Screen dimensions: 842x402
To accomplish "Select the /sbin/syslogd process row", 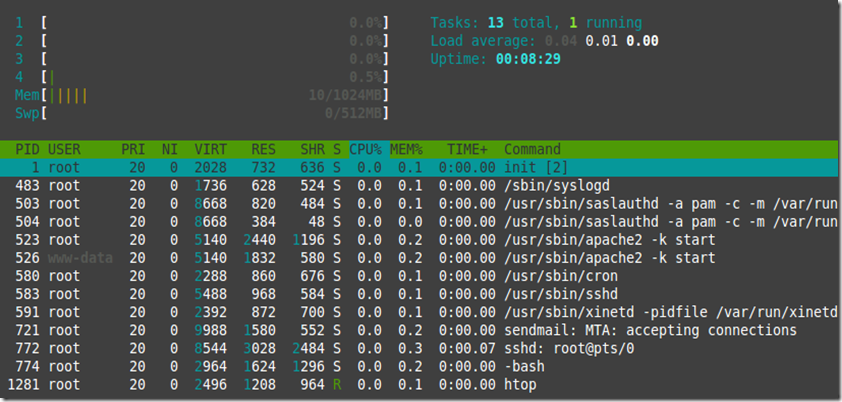I will click(x=419, y=186).
